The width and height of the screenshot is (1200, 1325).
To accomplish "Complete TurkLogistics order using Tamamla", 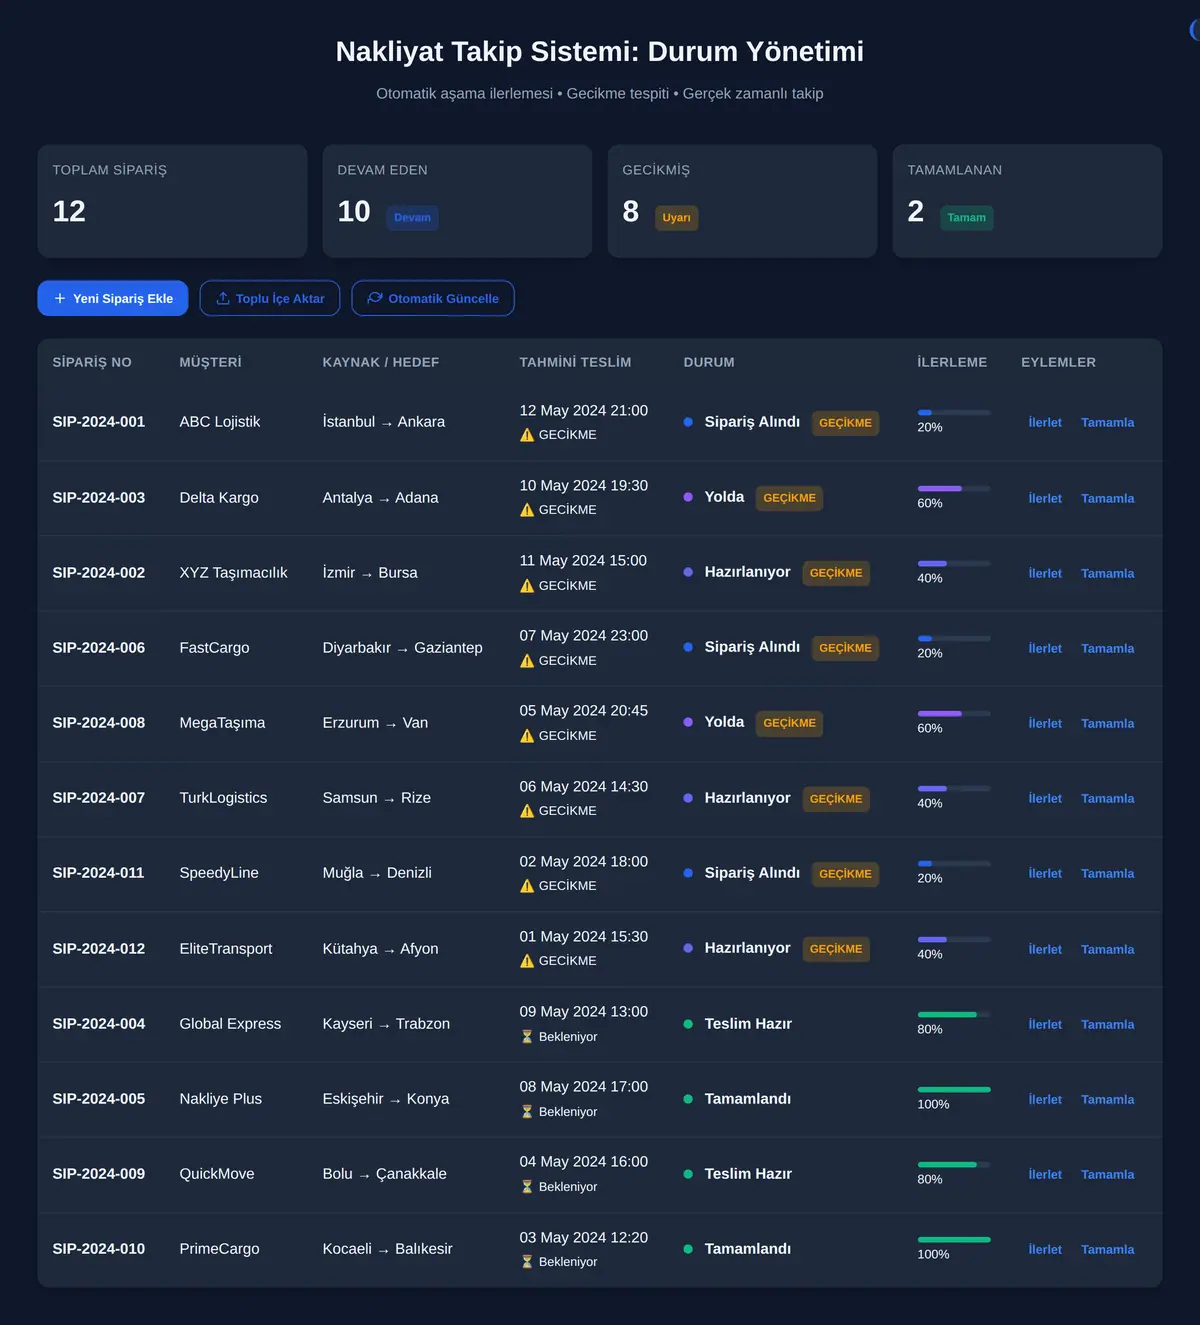I will click(1107, 798).
